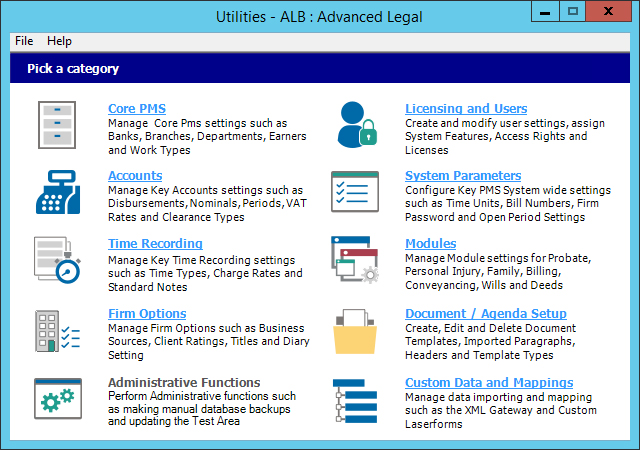Open the Licensing and Users link
Viewport: 640px width, 450px height.
(466, 108)
